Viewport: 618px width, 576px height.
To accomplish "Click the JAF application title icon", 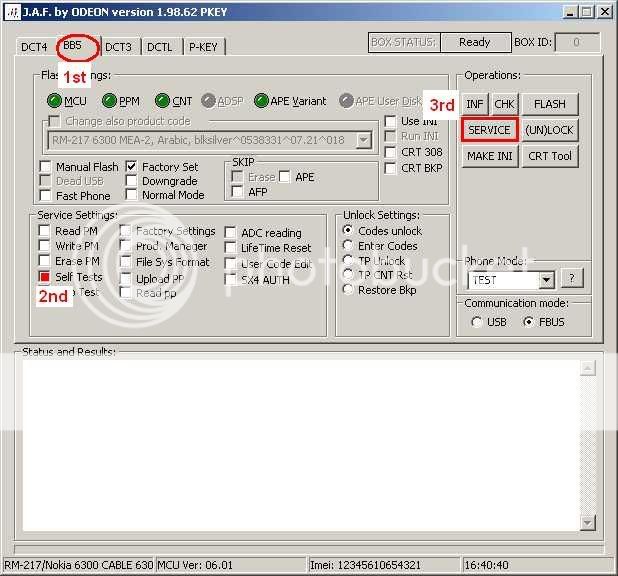I will (13, 12).
